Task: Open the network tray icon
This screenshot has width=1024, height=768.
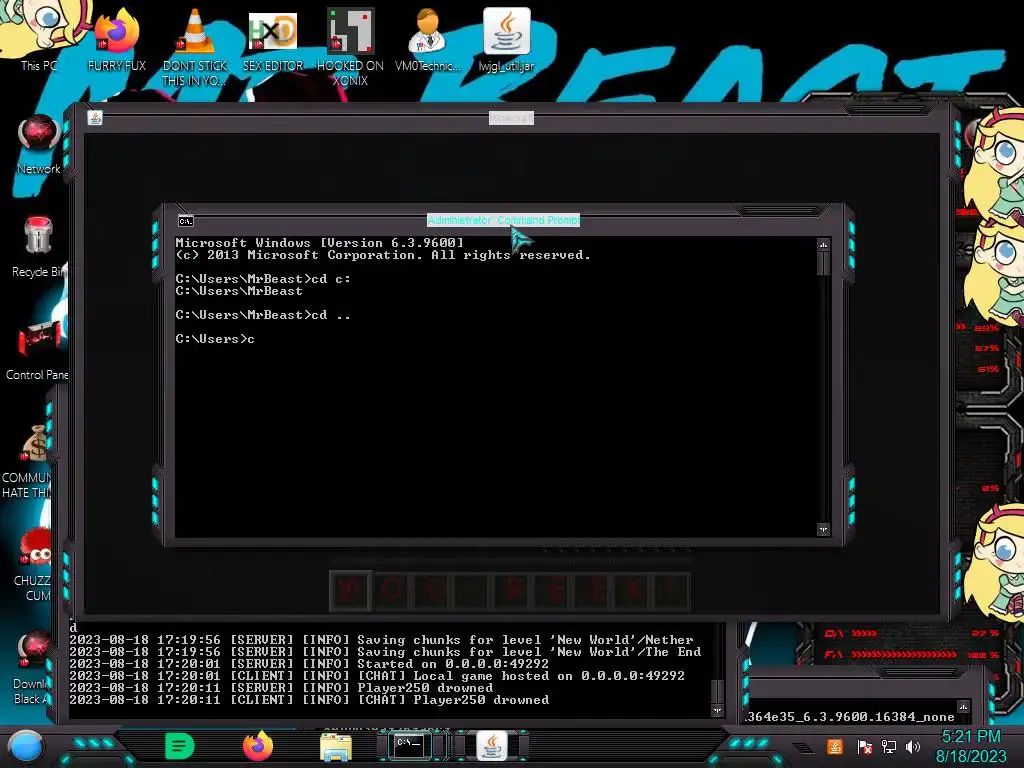Action: (x=889, y=746)
